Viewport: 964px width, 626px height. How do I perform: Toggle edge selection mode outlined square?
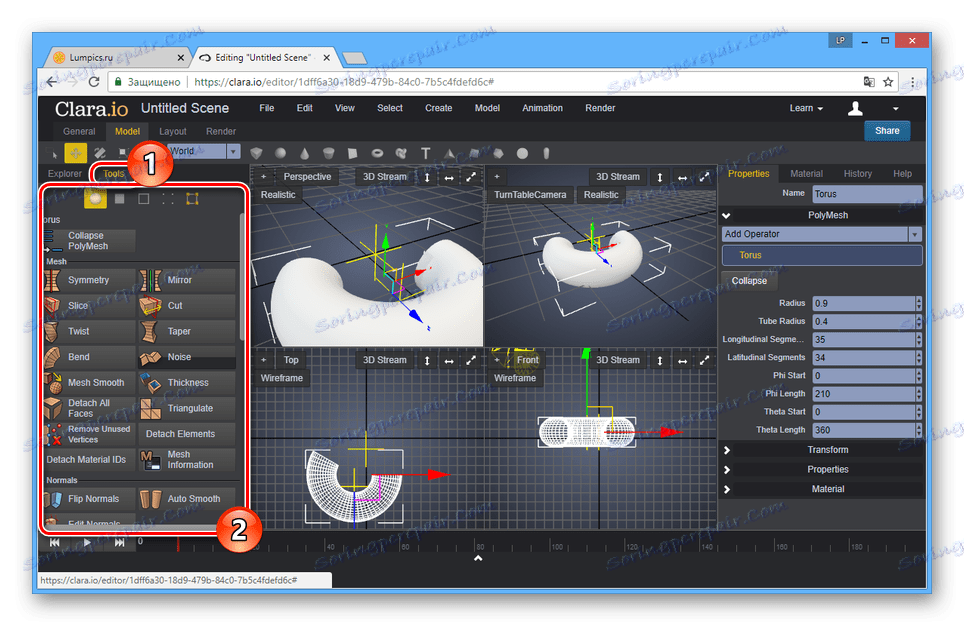tap(144, 199)
